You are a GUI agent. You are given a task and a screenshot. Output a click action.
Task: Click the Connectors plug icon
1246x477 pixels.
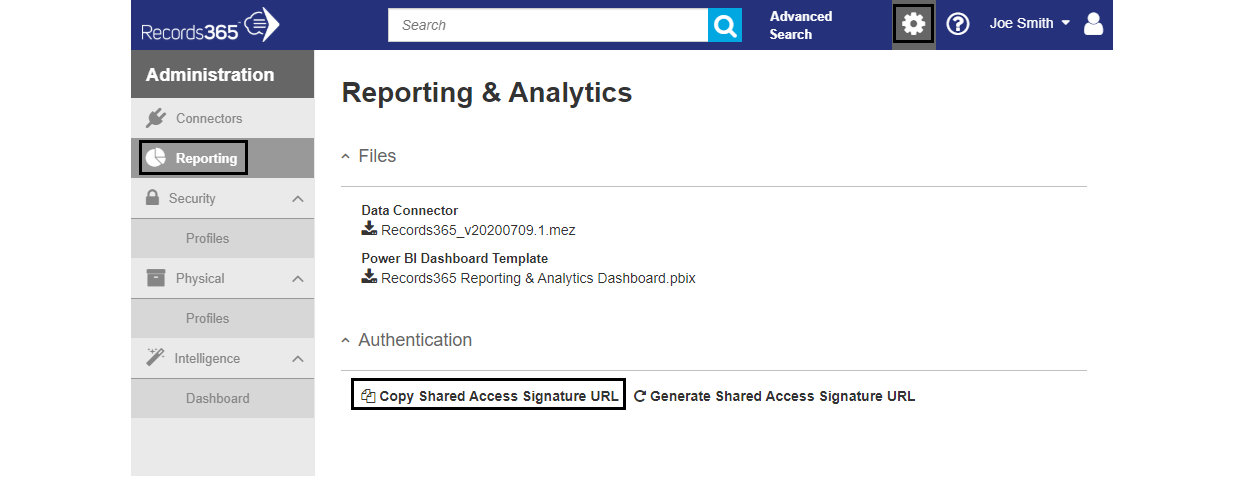tap(155, 118)
